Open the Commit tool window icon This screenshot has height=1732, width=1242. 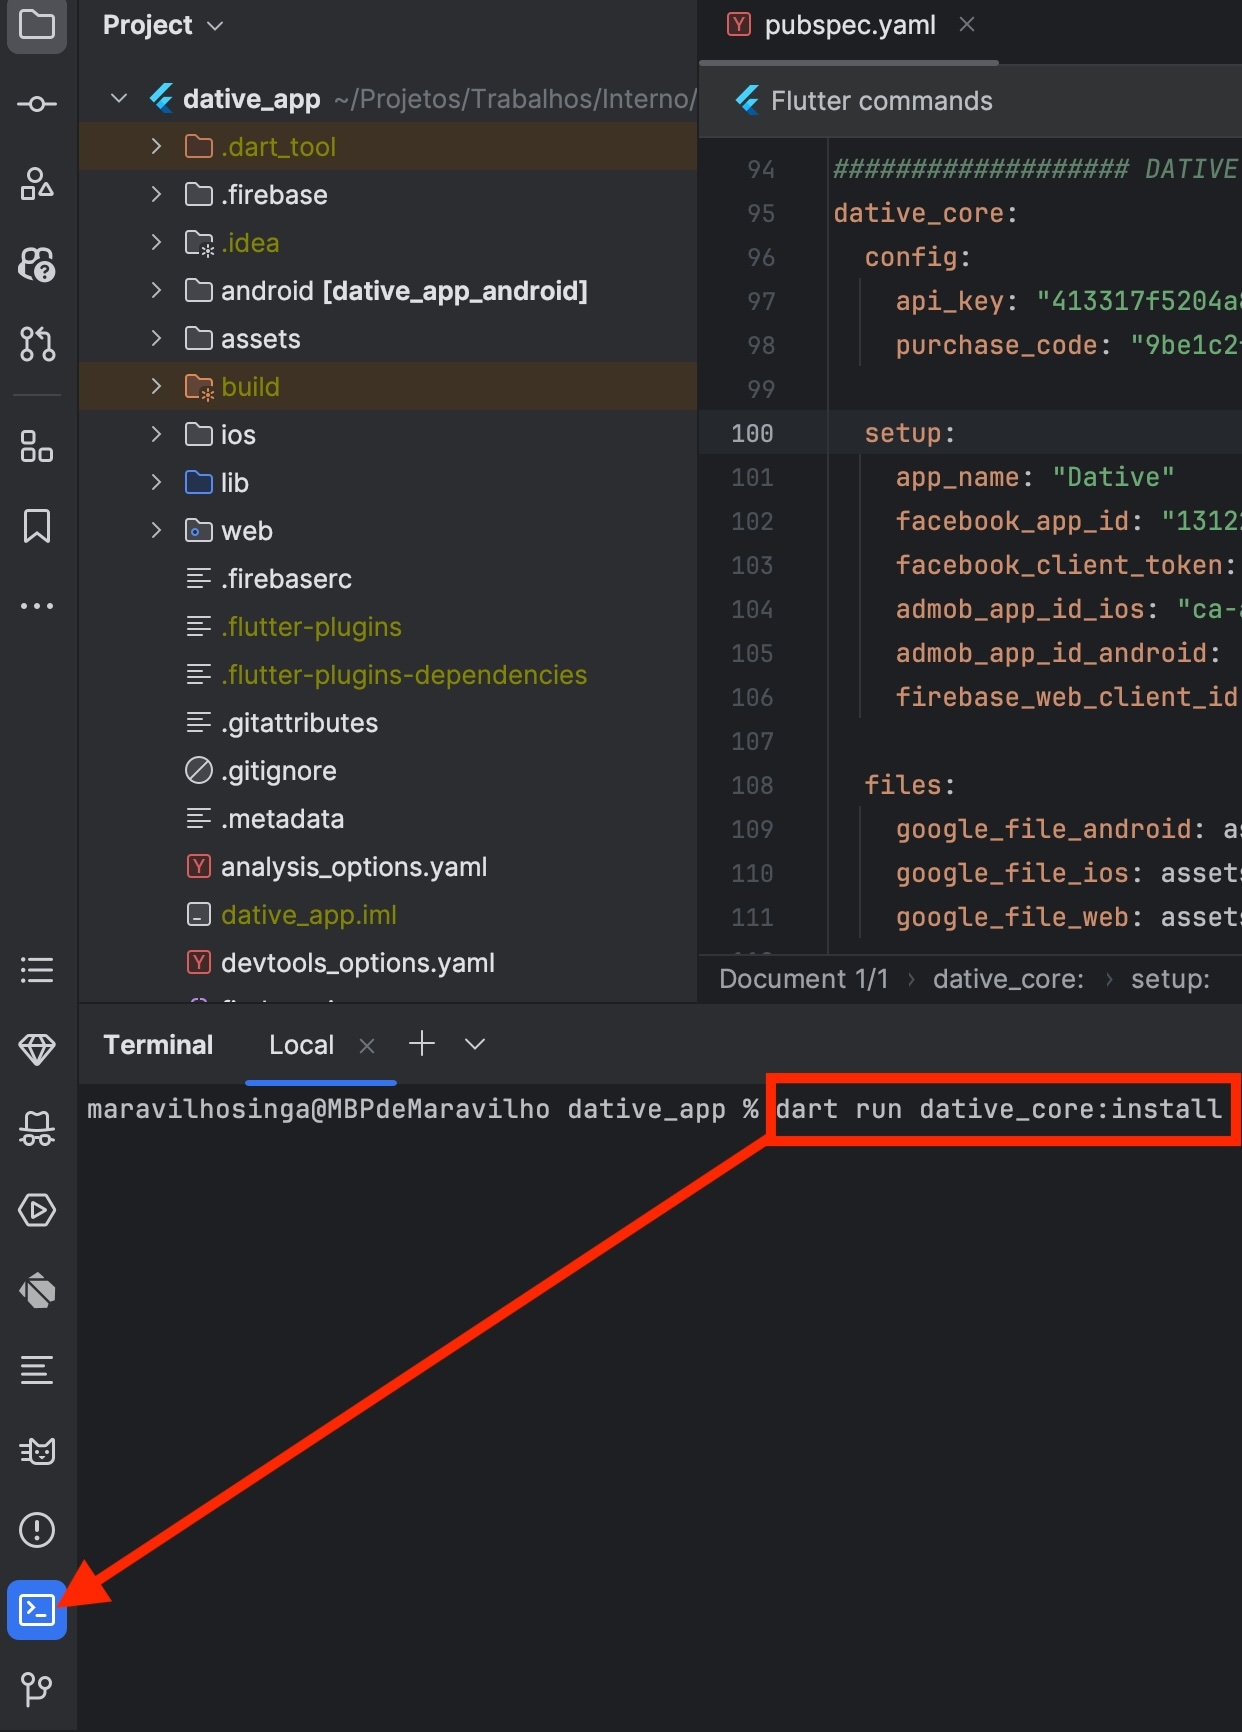37,104
